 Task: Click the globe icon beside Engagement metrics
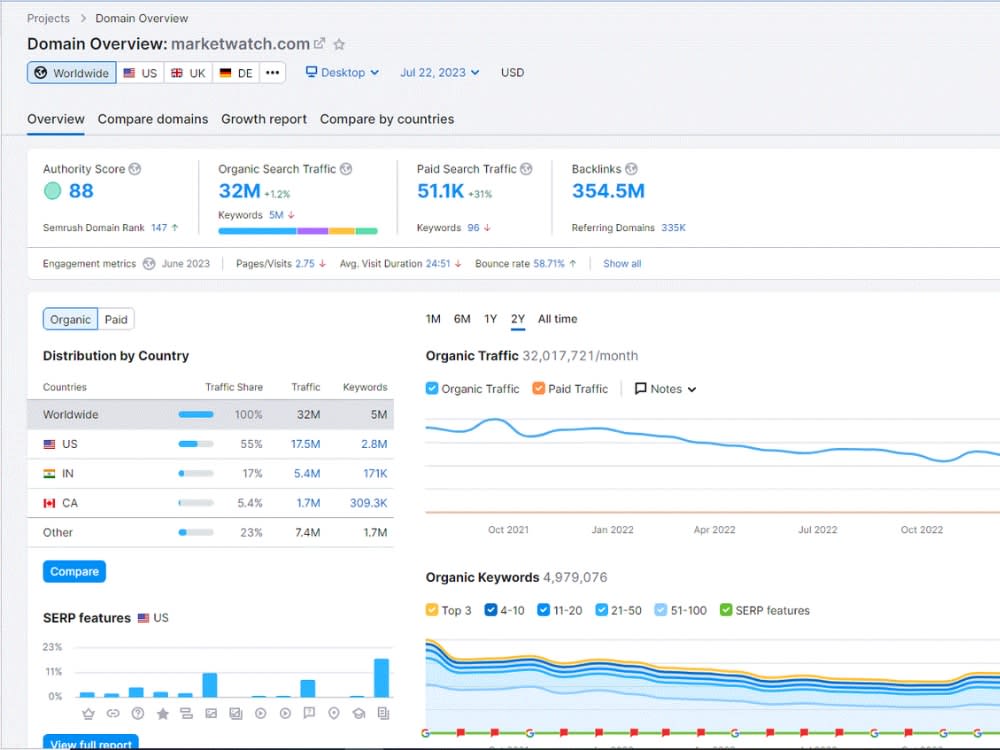(149, 264)
